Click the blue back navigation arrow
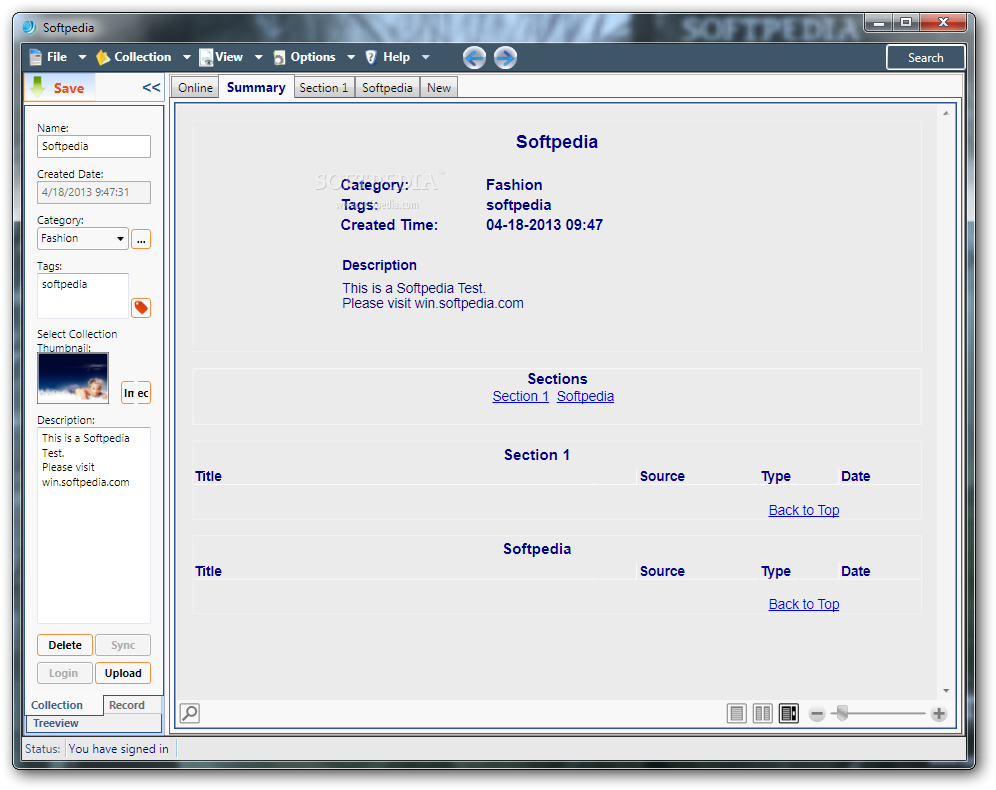This screenshot has width=996, height=790. click(474, 58)
